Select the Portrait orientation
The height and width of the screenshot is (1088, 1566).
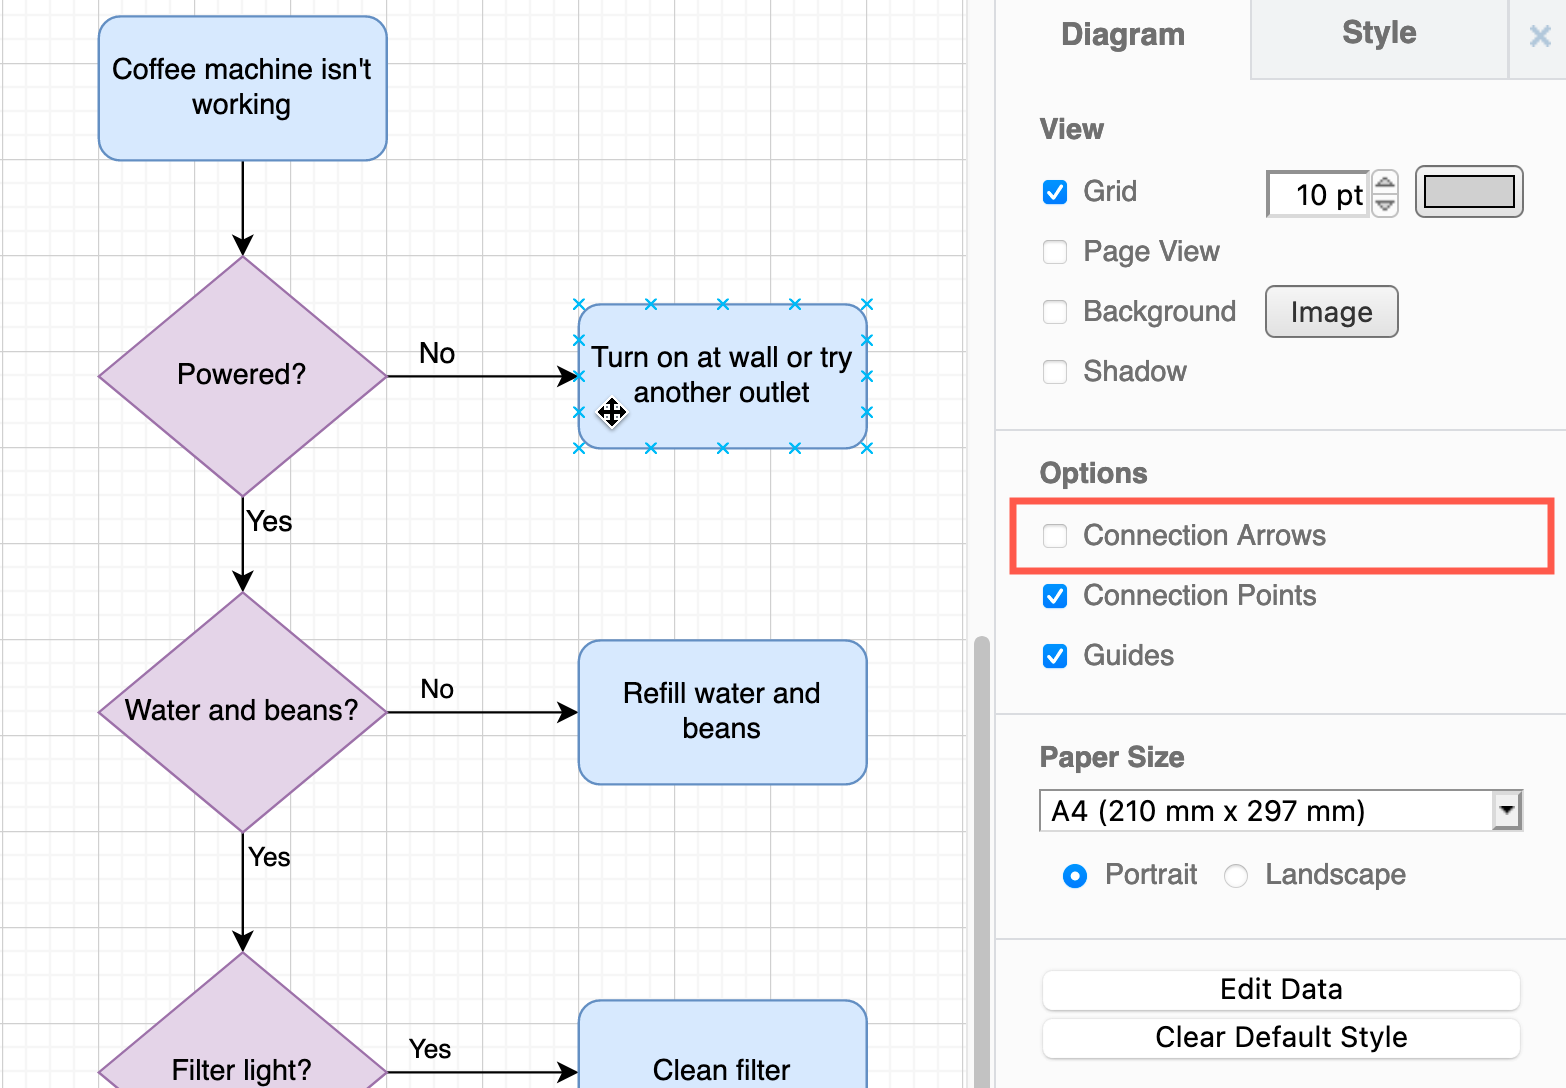1074,875
